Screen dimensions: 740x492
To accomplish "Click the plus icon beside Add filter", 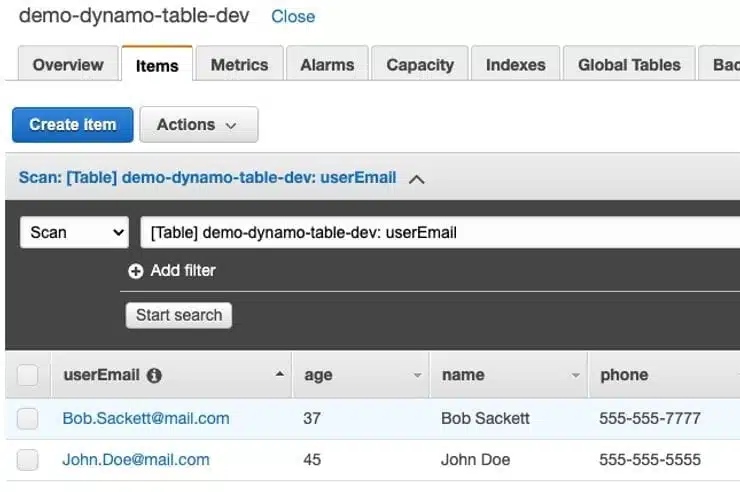I will pyautogui.click(x=135, y=271).
